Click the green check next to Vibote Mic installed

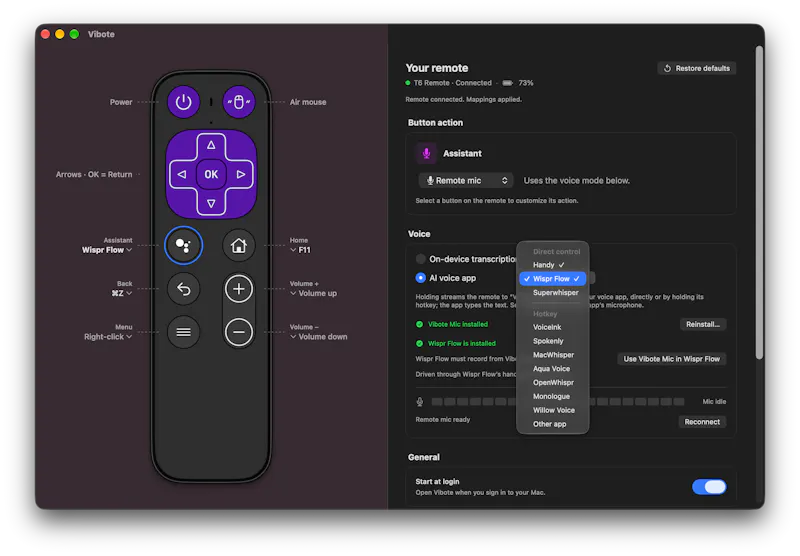pos(419,324)
